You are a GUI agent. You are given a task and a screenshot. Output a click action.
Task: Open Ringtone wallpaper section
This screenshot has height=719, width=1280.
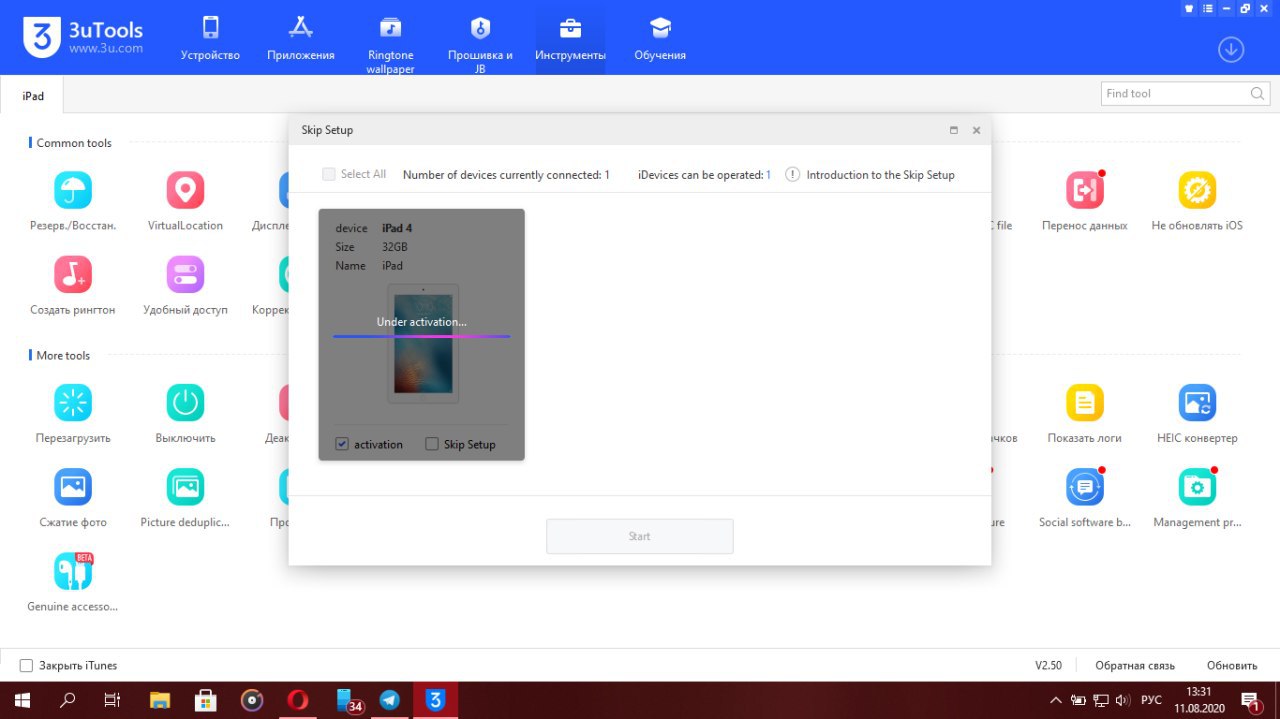390,45
